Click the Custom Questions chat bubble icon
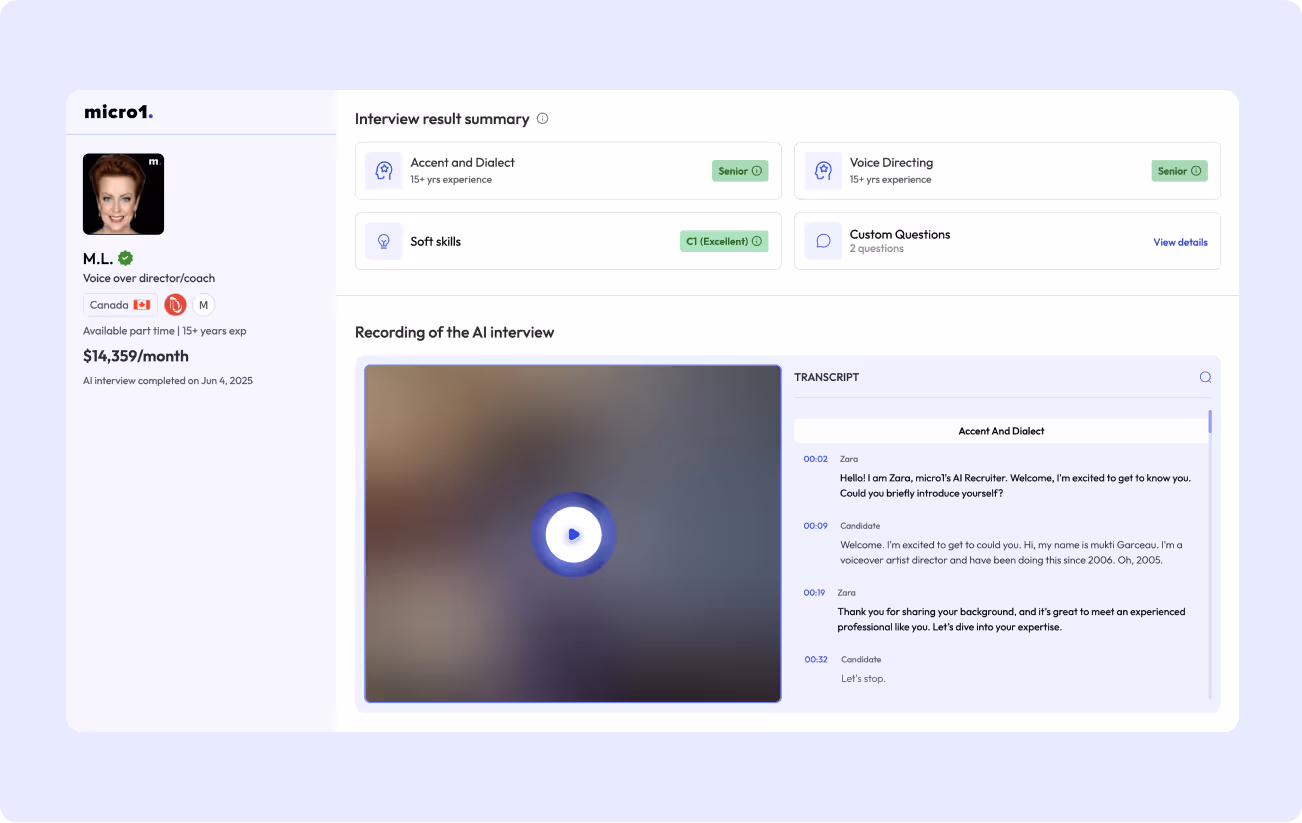The width and height of the screenshot is (1302, 823). tap(823, 241)
